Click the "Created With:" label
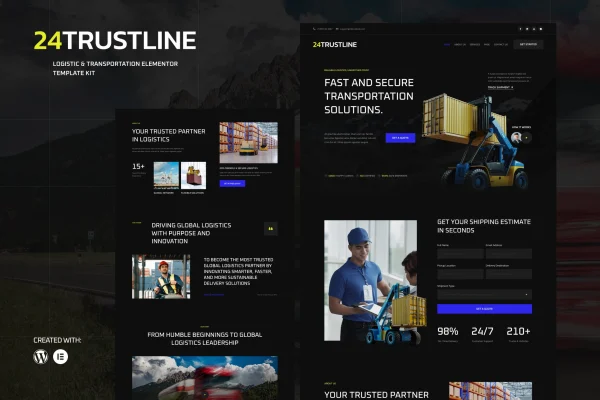The width and height of the screenshot is (600, 400). [x=57, y=340]
